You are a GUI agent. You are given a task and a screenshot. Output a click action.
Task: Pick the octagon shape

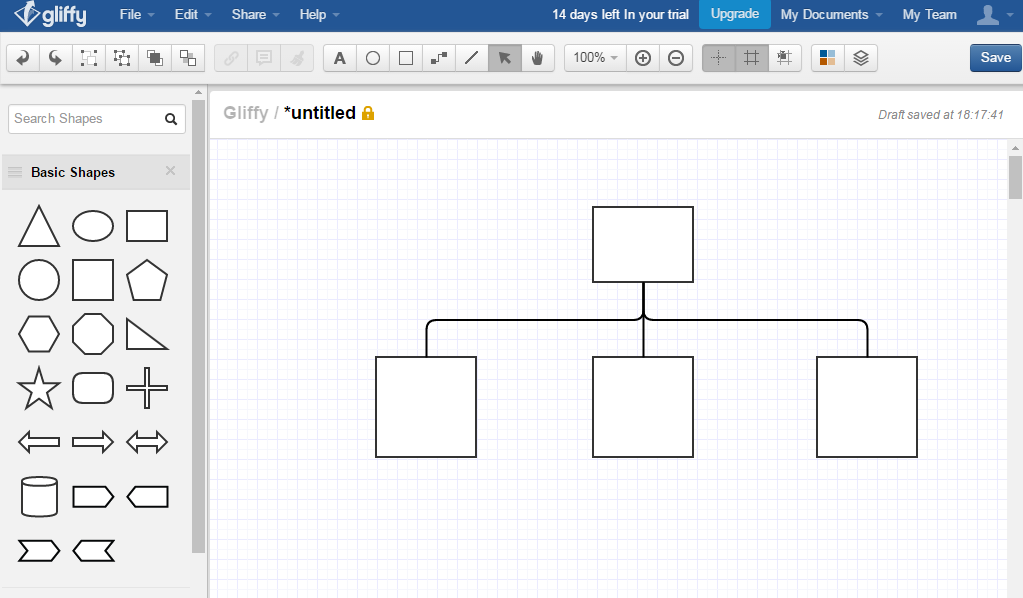click(93, 335)
